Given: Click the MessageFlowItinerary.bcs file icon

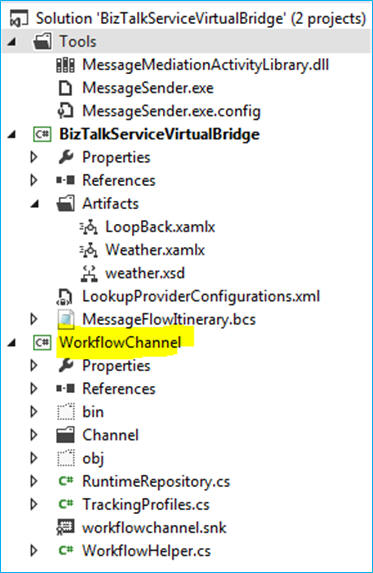Looking at the screenshot, I should (66, 319).
